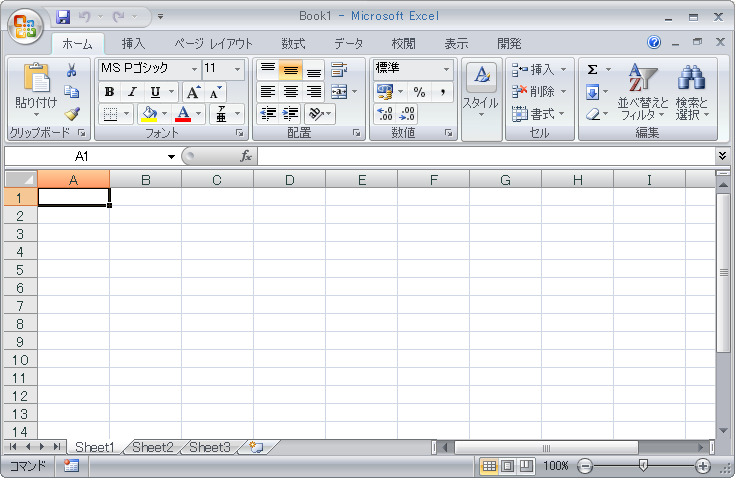The image size is (735, 478).
Task: Open the font name dropdown
Action: pyautogui.click(x=194, y=69)
